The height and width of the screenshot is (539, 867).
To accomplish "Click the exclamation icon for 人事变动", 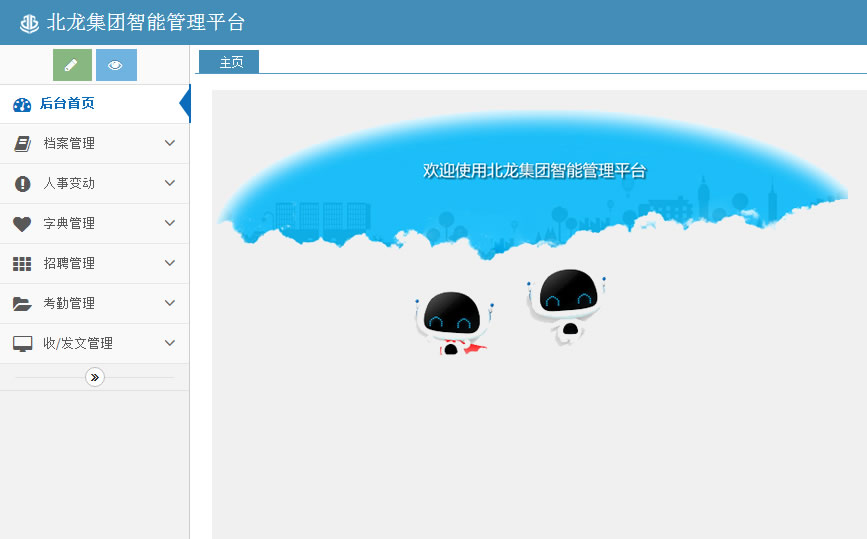I will pos(22,184).
